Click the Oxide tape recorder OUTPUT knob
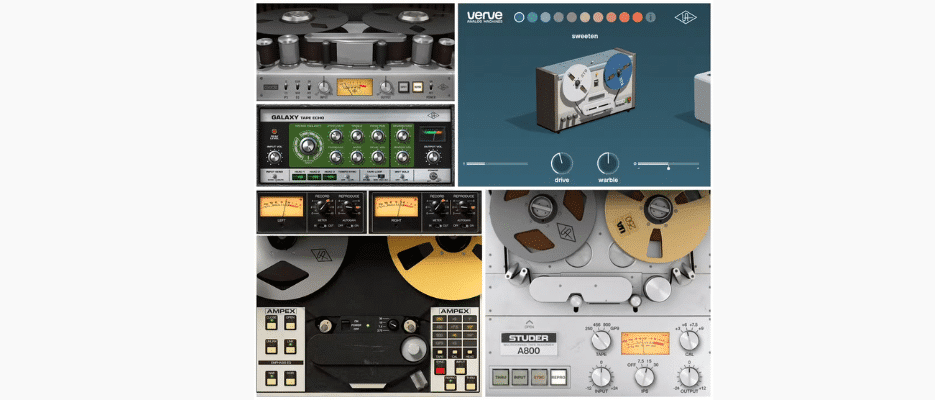 [x=386, y=87]
